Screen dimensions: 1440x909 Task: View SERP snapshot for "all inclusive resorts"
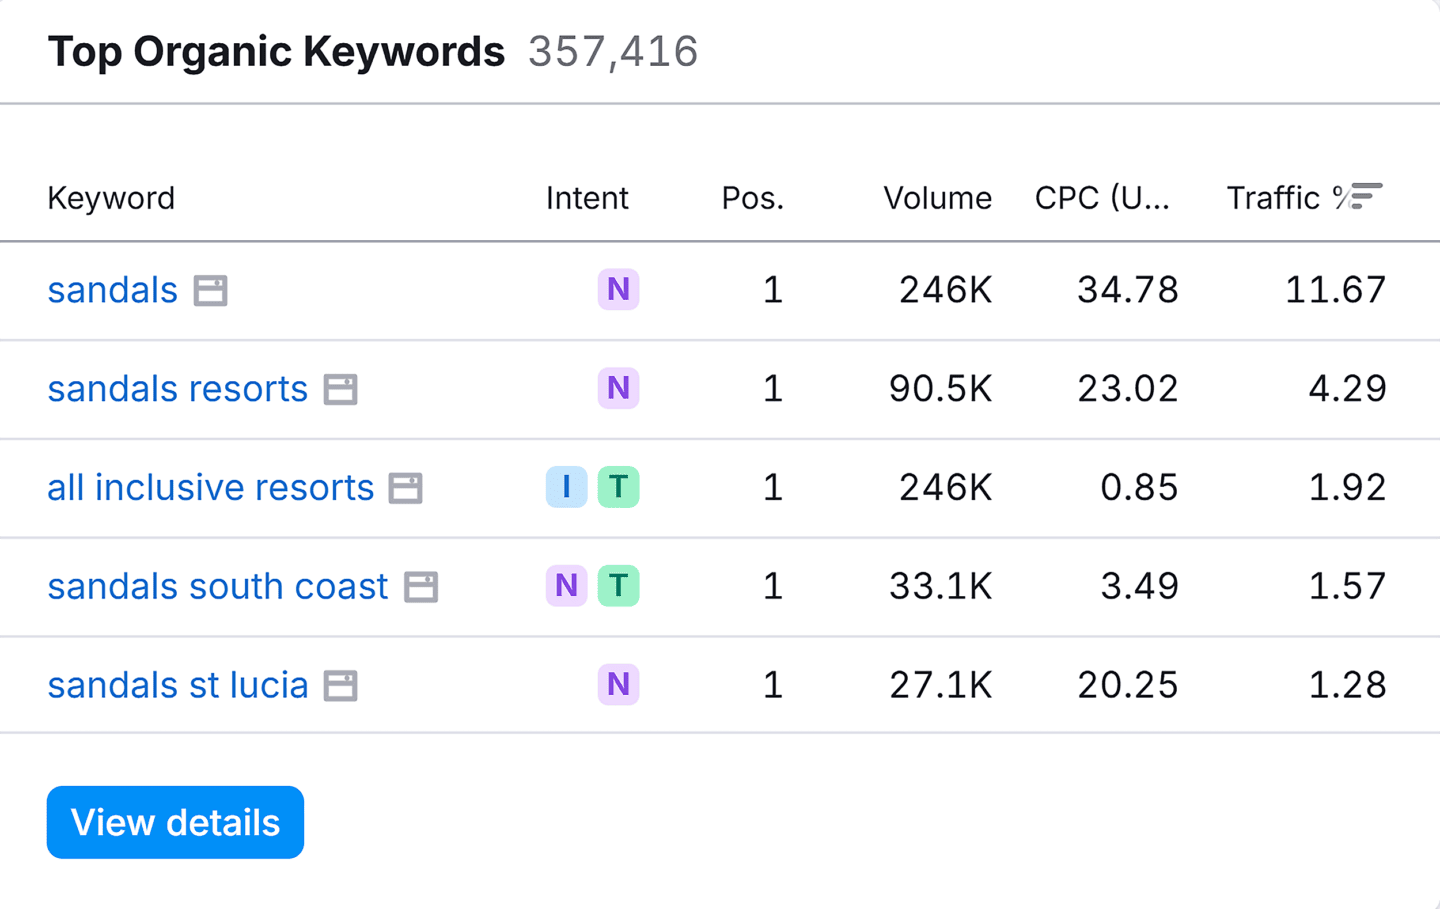coord(406,488)
